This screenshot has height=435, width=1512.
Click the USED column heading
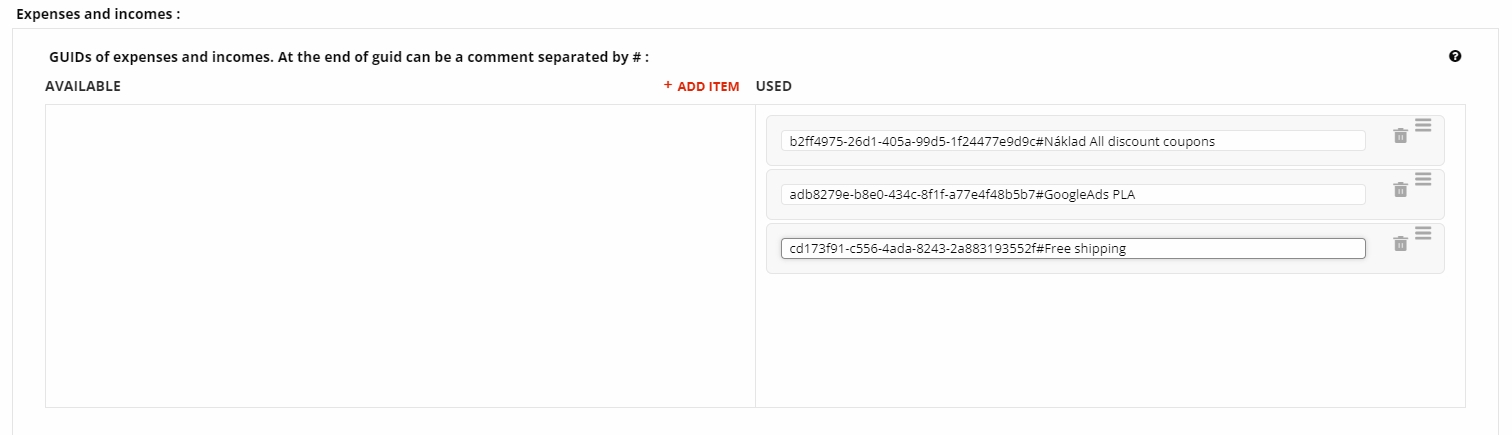[x=774, y=87]
